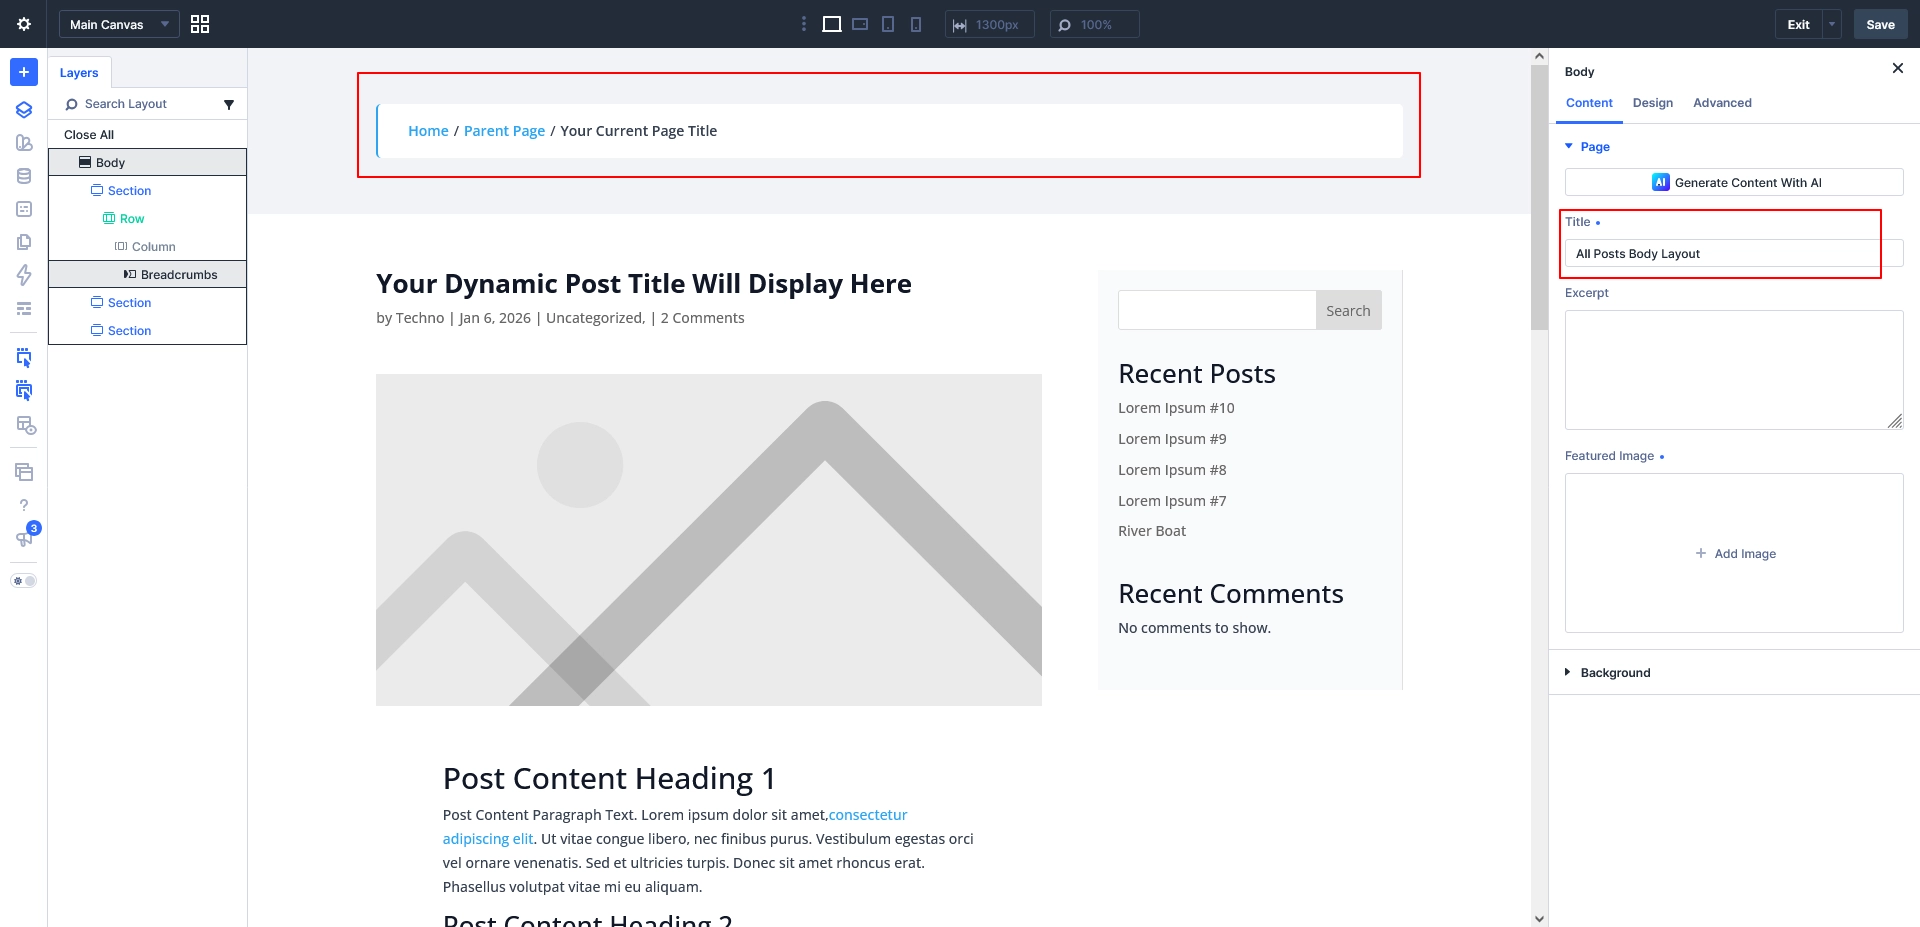Toggle the light/dark mode switch
Viewport: 1920px width, 927px height.
coord(24,581)
